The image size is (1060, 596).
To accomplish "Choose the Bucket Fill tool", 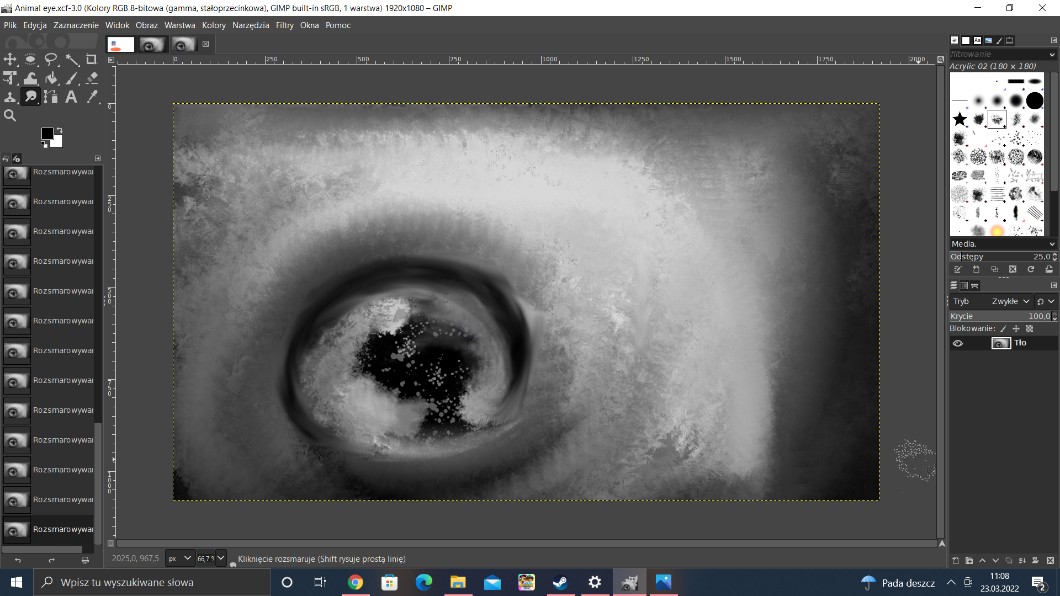I will coord(51,78).
